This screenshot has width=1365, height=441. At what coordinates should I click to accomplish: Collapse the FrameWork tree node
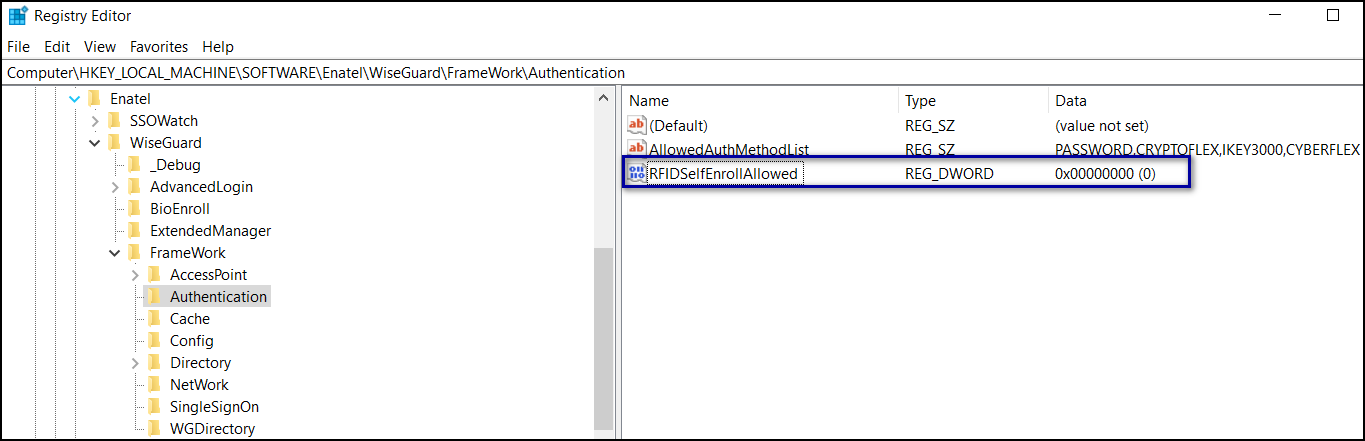coord(115,253)
